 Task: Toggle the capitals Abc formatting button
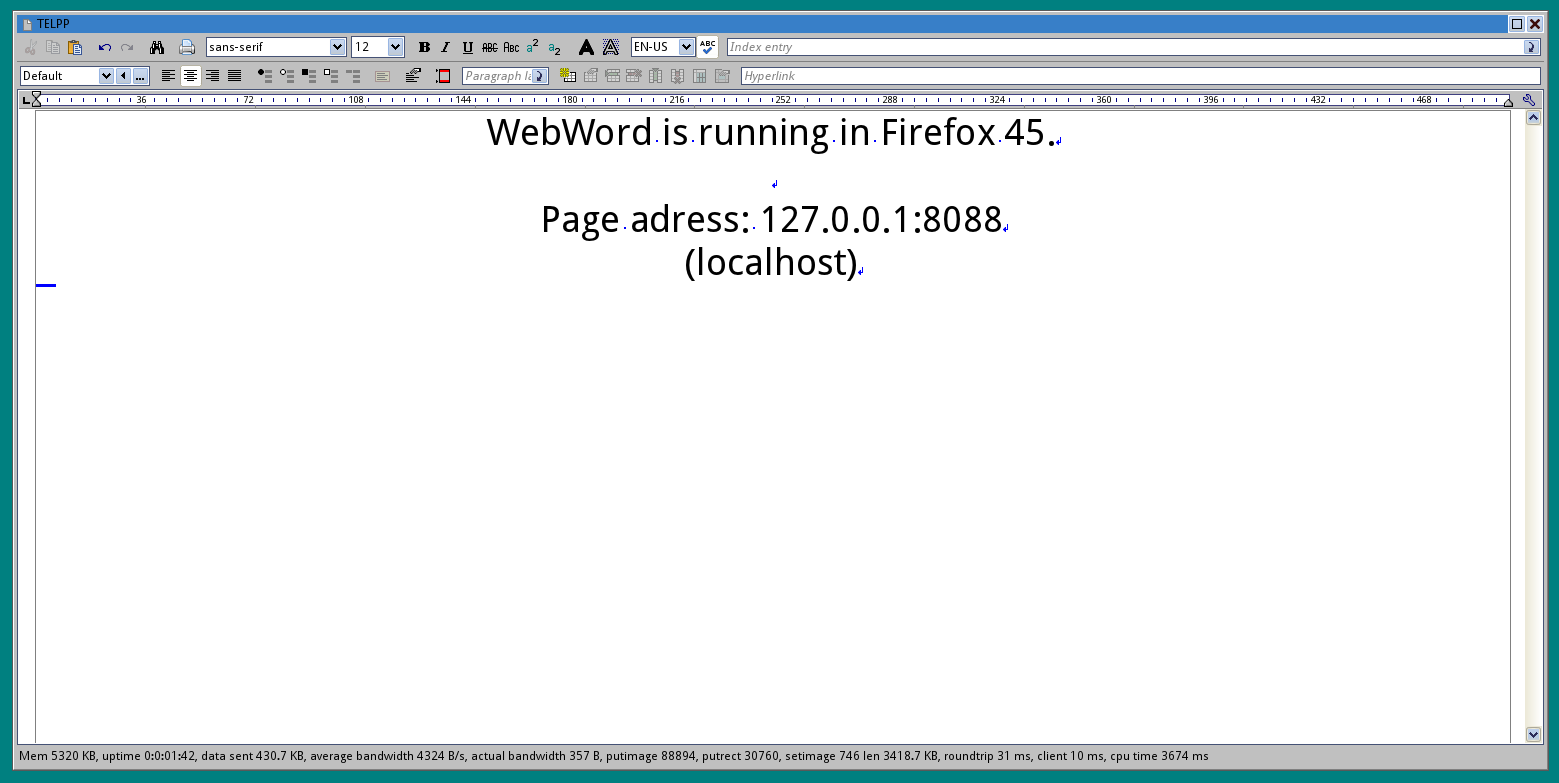pyautogui.click(x=511, y=47)
